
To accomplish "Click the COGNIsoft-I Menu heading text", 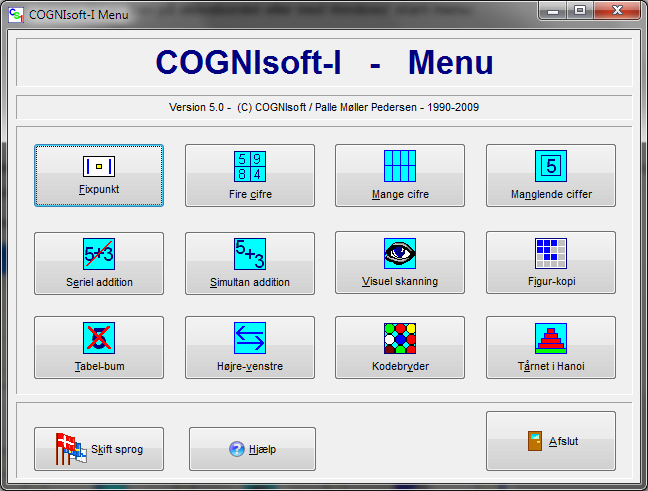I will point(324,63).
